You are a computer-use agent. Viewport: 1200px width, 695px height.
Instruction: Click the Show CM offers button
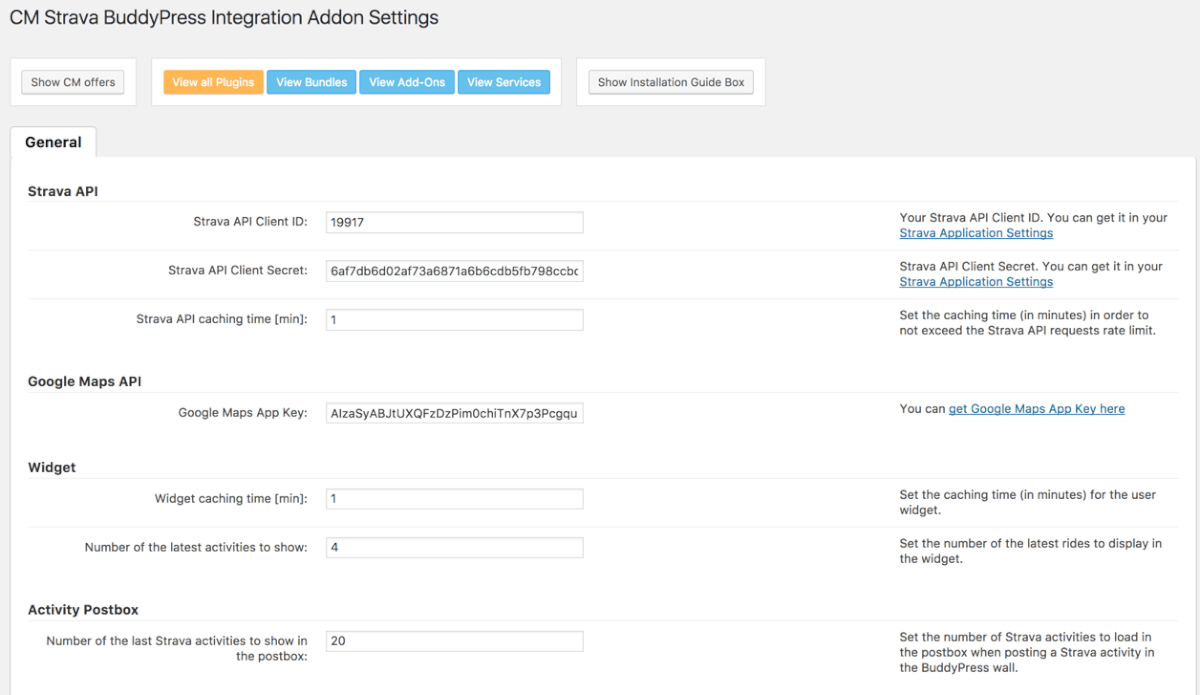pyautogui.click(x=73, y=82)
